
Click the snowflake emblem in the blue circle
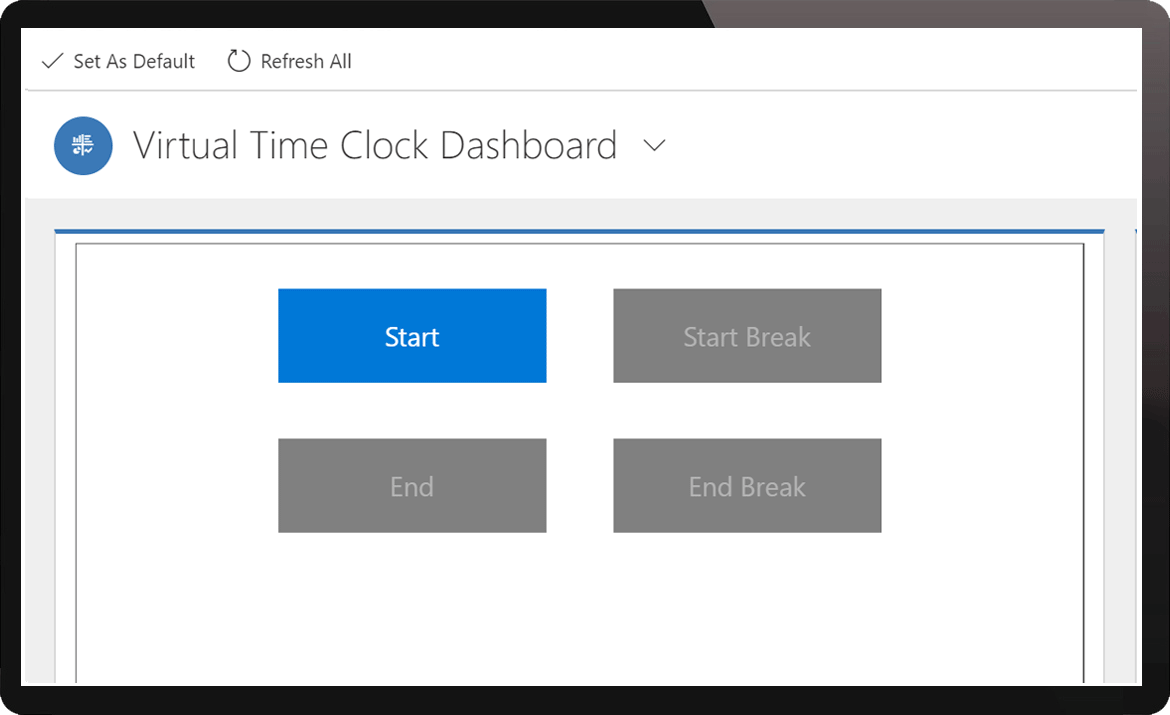click(83, 145)
